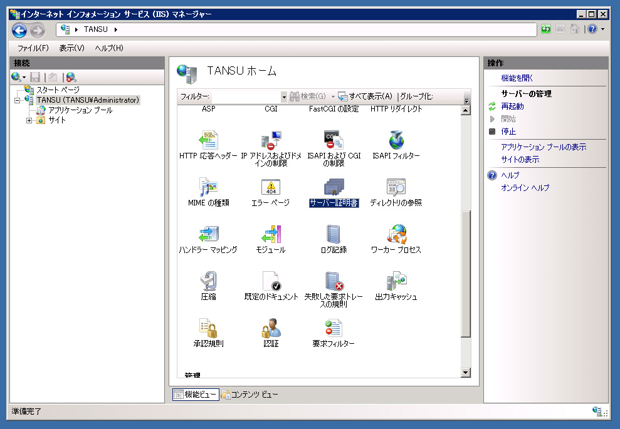Click the サイトの表示 link
The height and width of the screenshot is (429, 620).
520,160
